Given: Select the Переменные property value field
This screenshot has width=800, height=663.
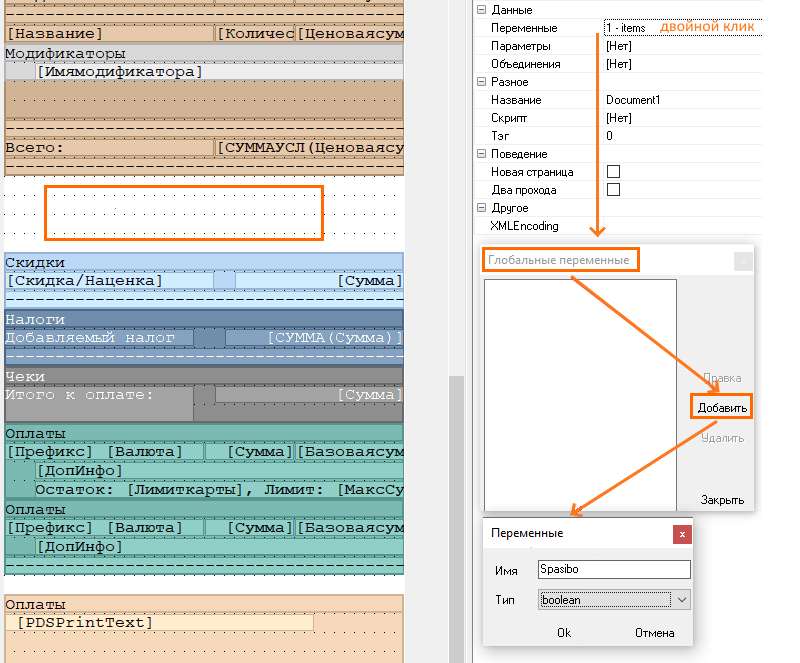Looking at the screenshot, I should (x=680, y=28).
